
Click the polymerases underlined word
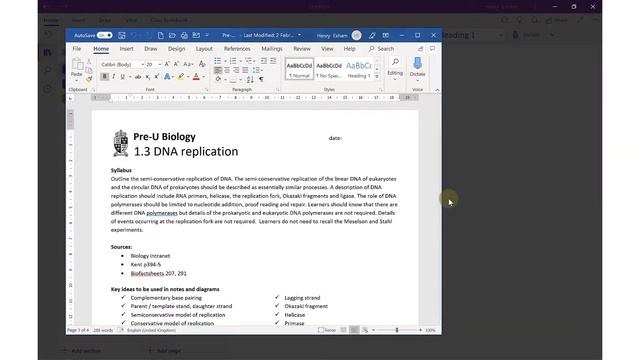click(x=162, y=213)
